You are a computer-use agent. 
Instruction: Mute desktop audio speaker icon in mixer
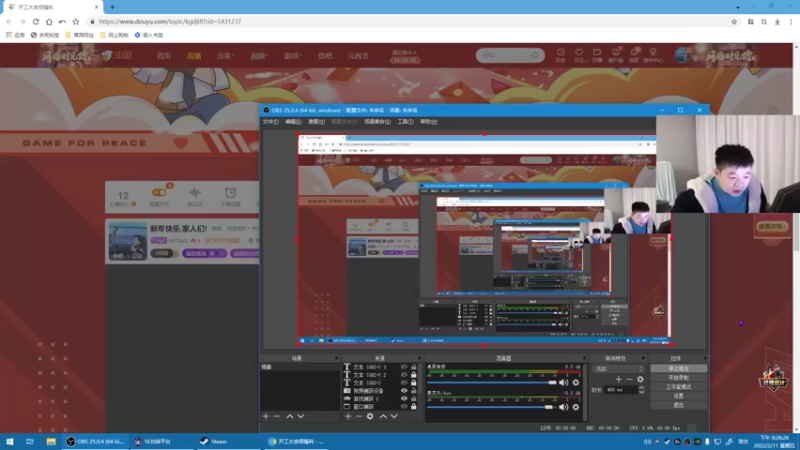click(x=563, y=382)
